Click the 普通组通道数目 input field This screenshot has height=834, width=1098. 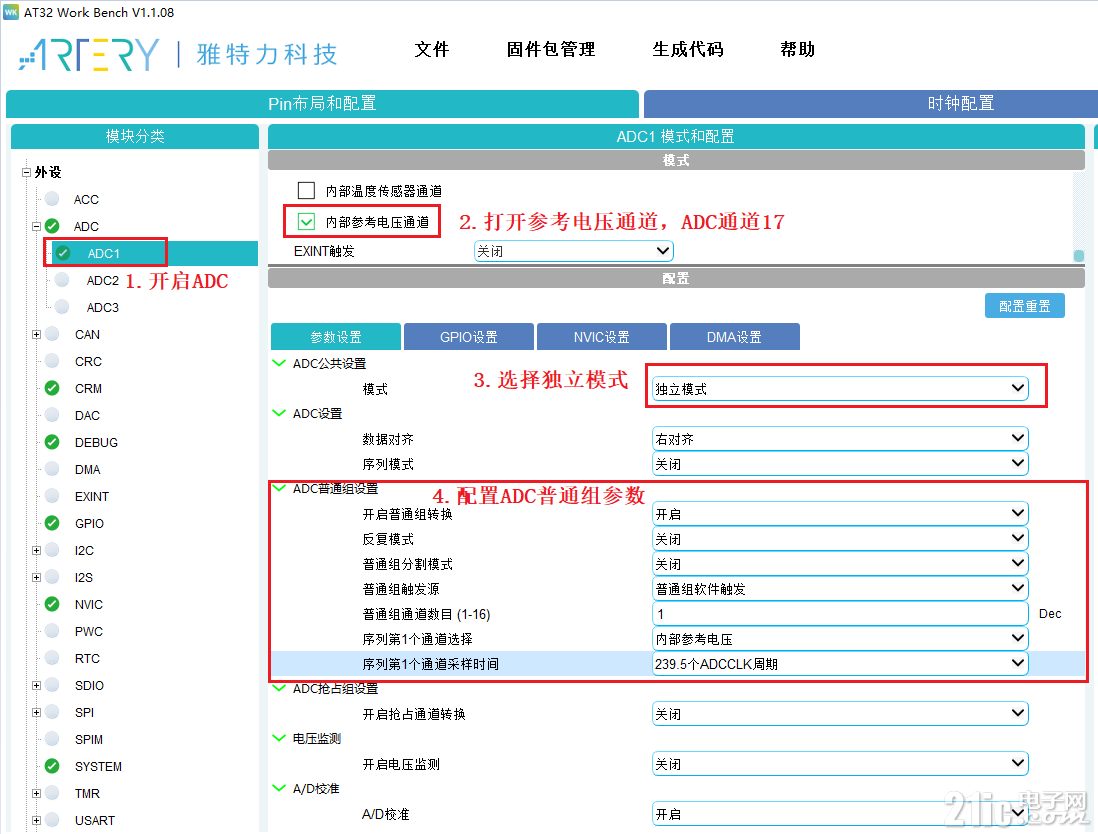[840, 614]
